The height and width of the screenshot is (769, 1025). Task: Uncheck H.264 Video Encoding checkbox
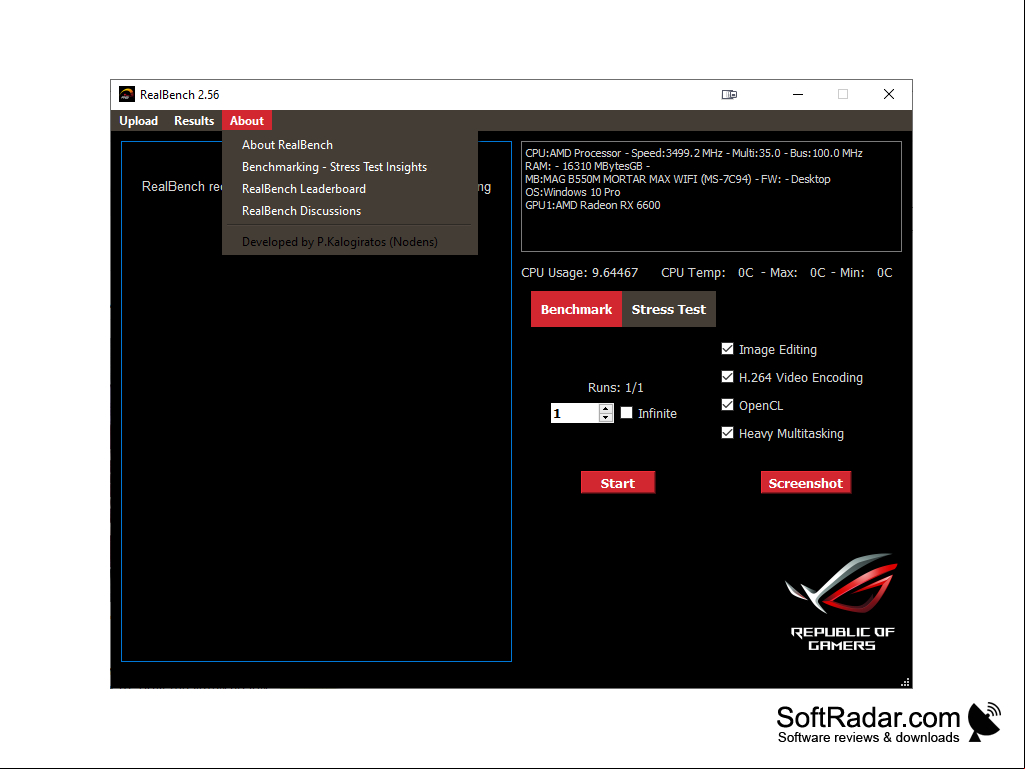click(x=727, y=377)
